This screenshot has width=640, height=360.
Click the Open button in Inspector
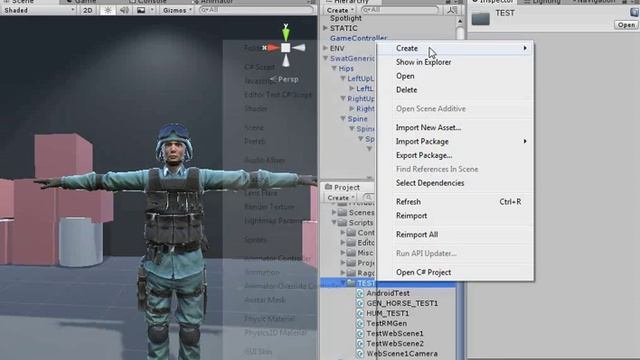(x=626, y=25)
